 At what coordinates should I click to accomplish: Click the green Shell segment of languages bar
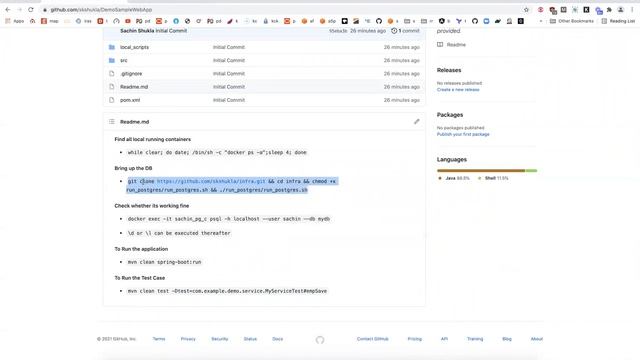click(531, 171)
